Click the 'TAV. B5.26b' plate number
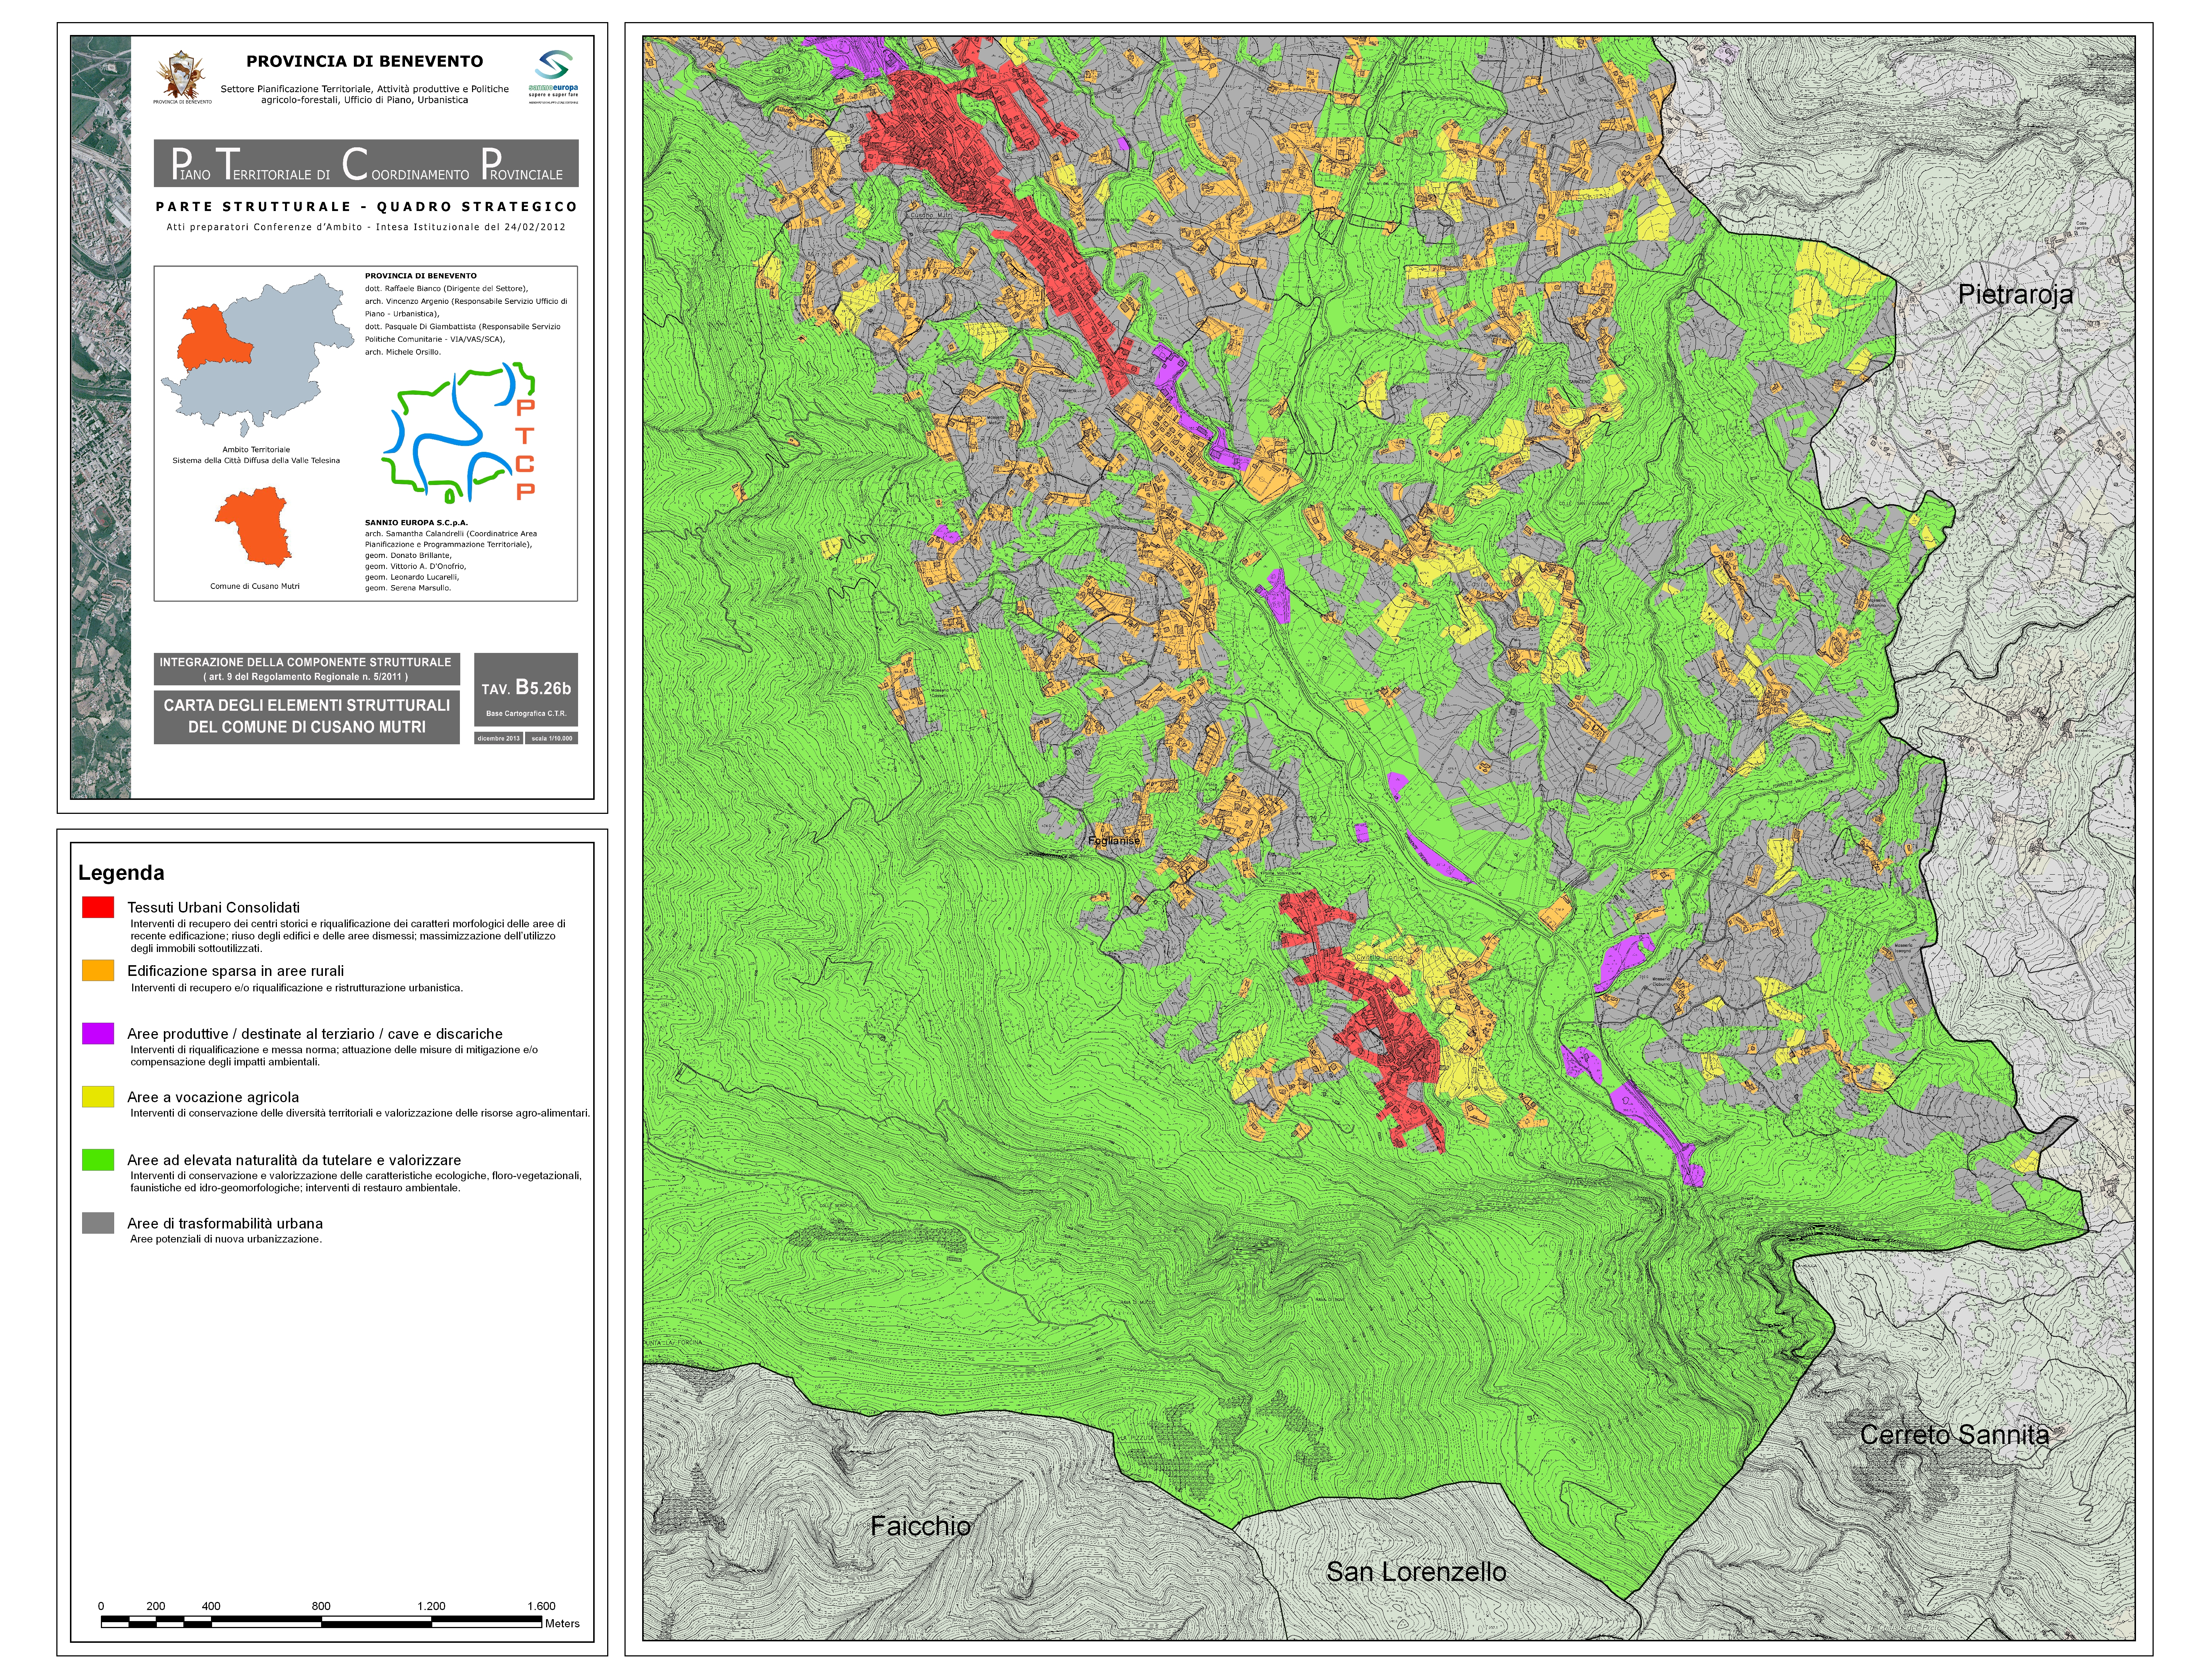The height and width of the screenshot is (1680, 2203). click(x=526, y=688)
